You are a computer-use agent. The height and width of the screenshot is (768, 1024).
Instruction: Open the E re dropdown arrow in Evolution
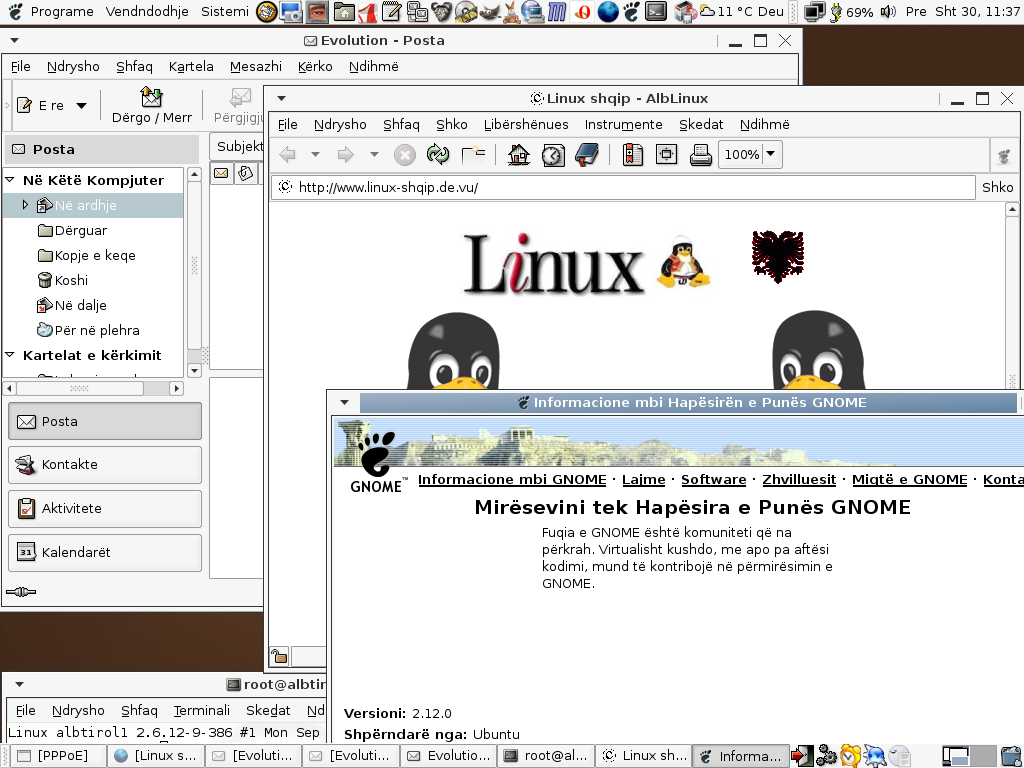coord(82,105)
